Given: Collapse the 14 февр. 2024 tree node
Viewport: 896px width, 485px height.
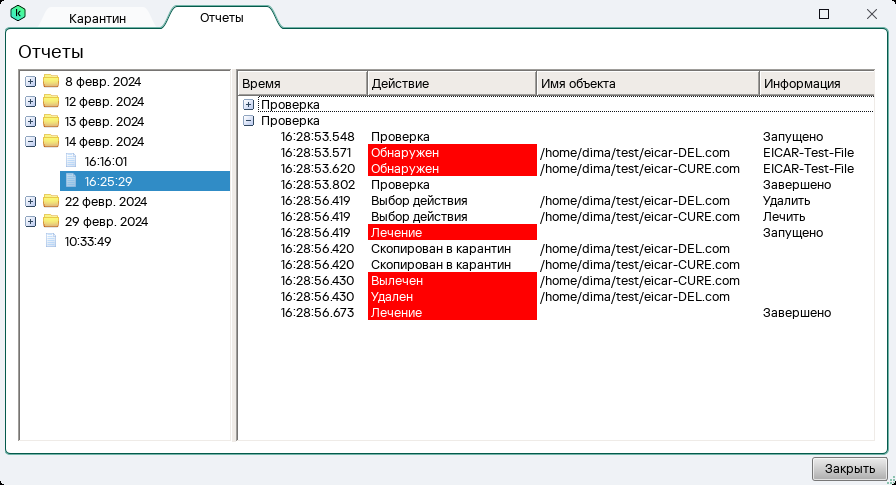Looking at the screenshot, I should [x=30, y=141].
